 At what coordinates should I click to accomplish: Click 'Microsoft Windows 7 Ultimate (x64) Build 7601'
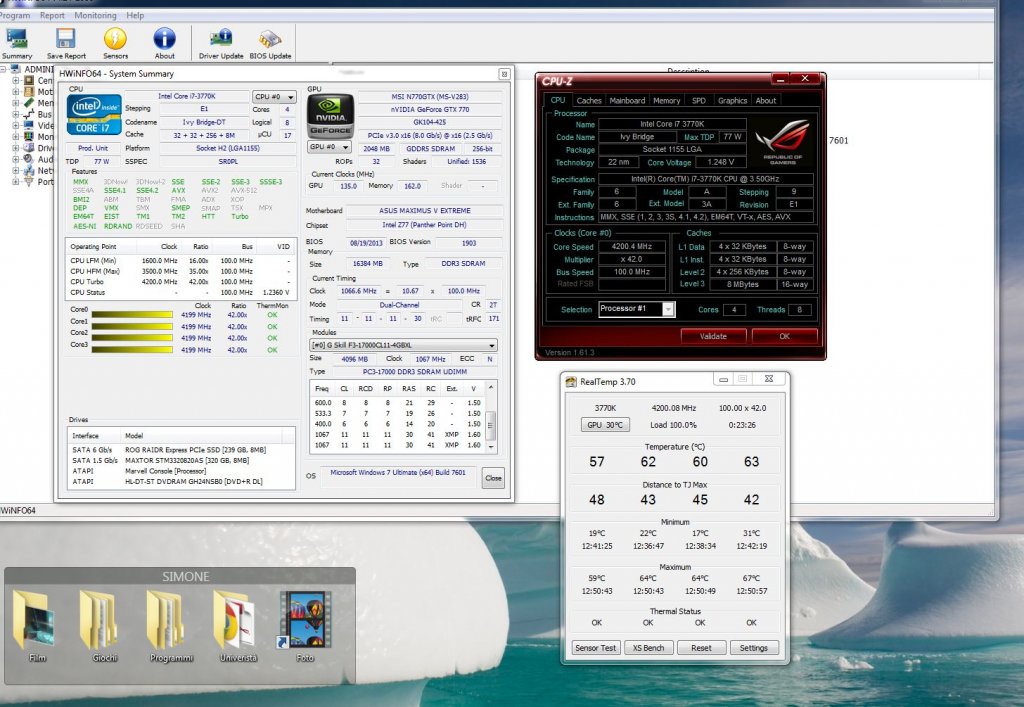click(398, 473)
